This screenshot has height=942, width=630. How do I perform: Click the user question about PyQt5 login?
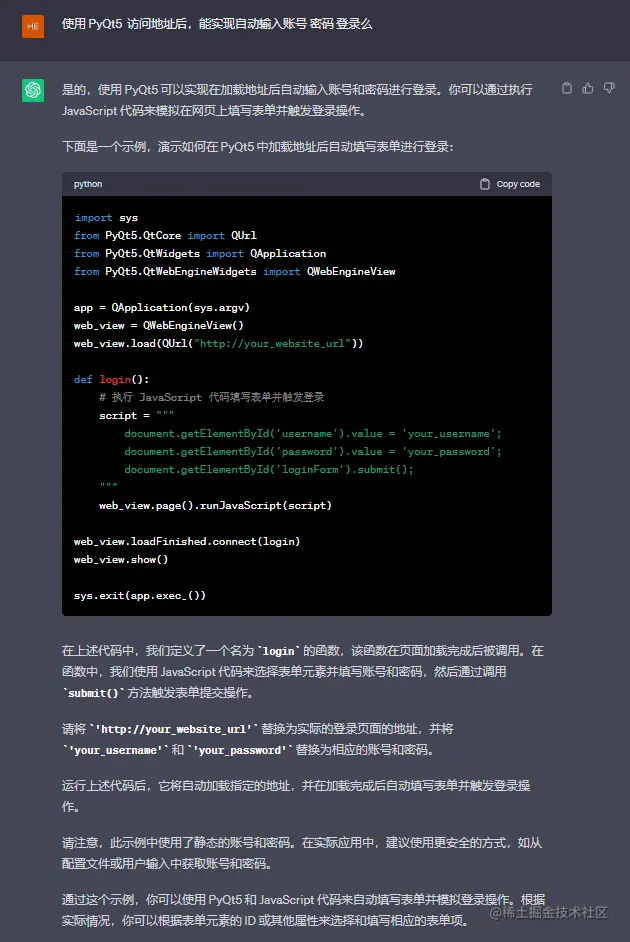(x=217, y=24)
